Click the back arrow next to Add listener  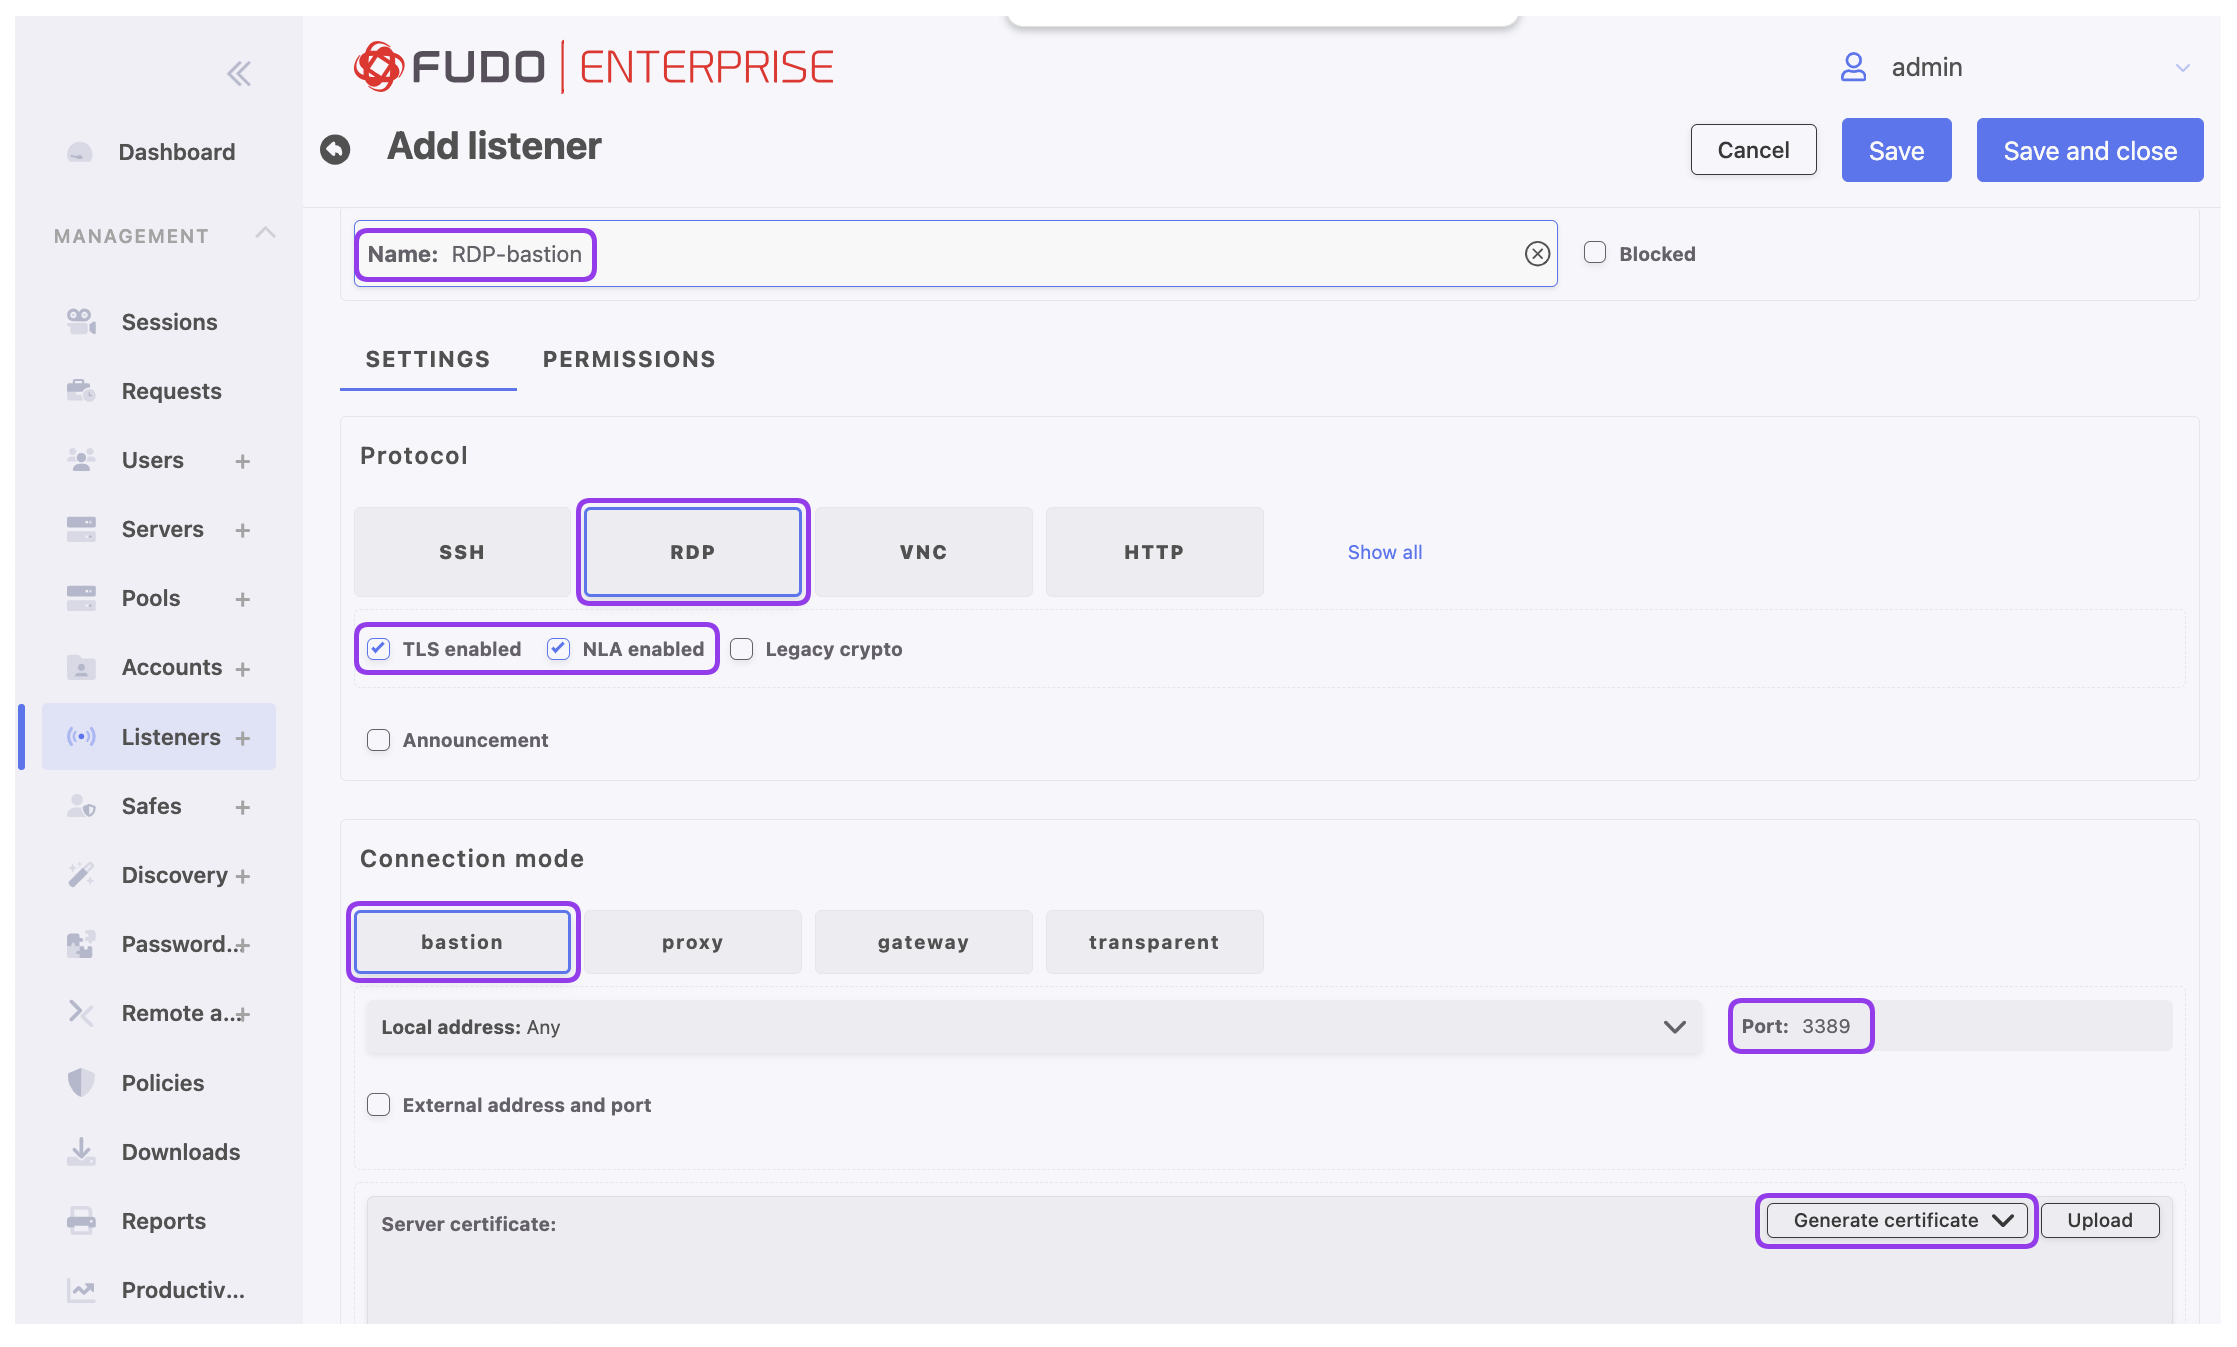[x=335, y=149]
